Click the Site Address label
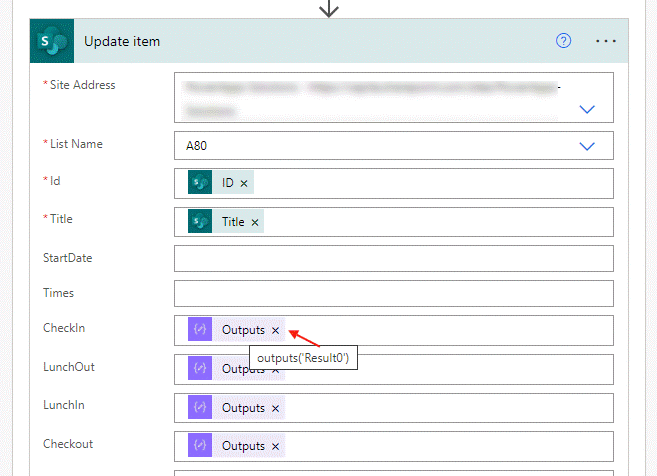This screenshot has height=476, width=657. [x=82, y=85]
